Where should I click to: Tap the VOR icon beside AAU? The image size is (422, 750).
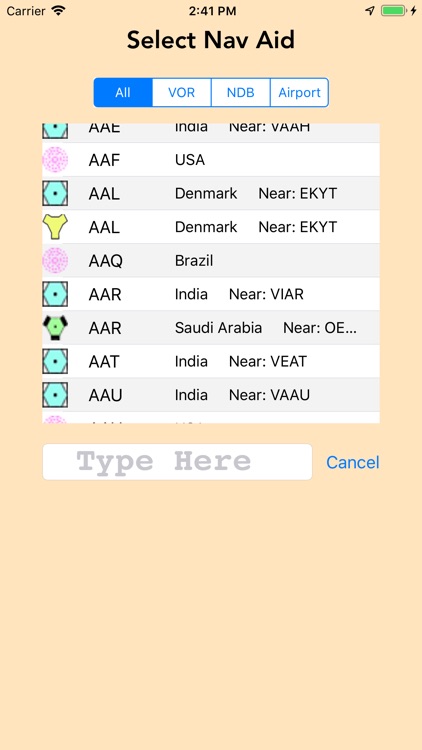[55, 395]
